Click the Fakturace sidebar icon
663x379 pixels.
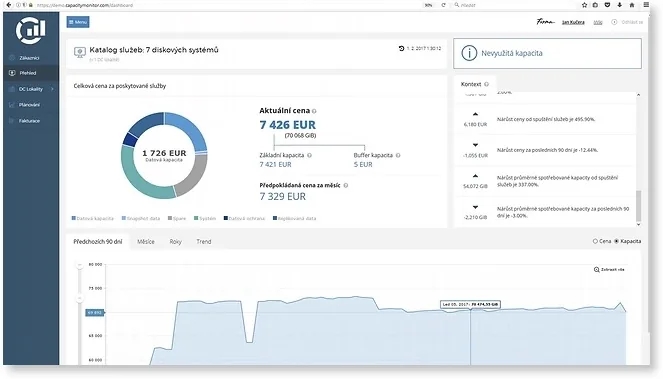pyautogui.click(x=12, y=121)
